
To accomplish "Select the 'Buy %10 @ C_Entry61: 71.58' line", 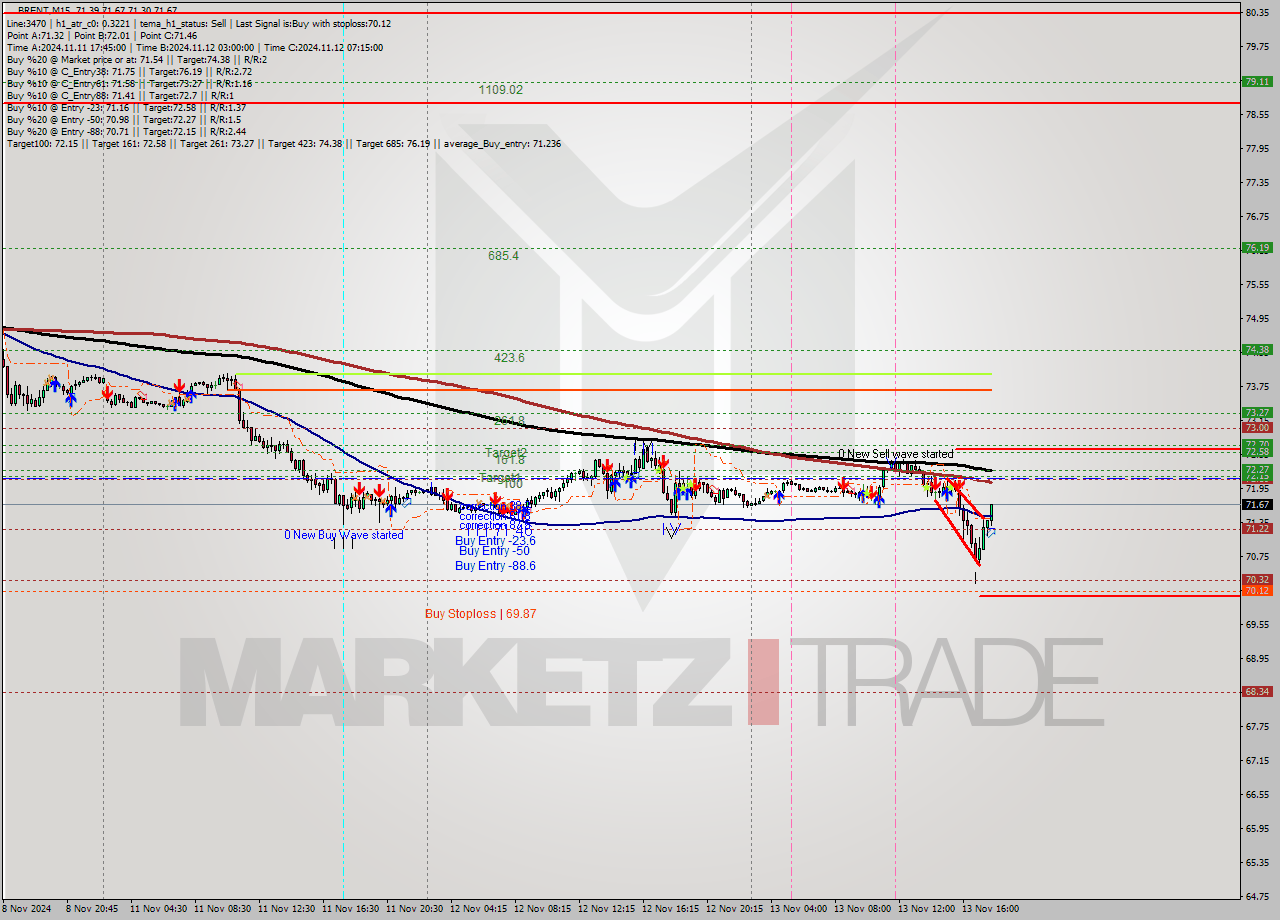I will point(129,84).
